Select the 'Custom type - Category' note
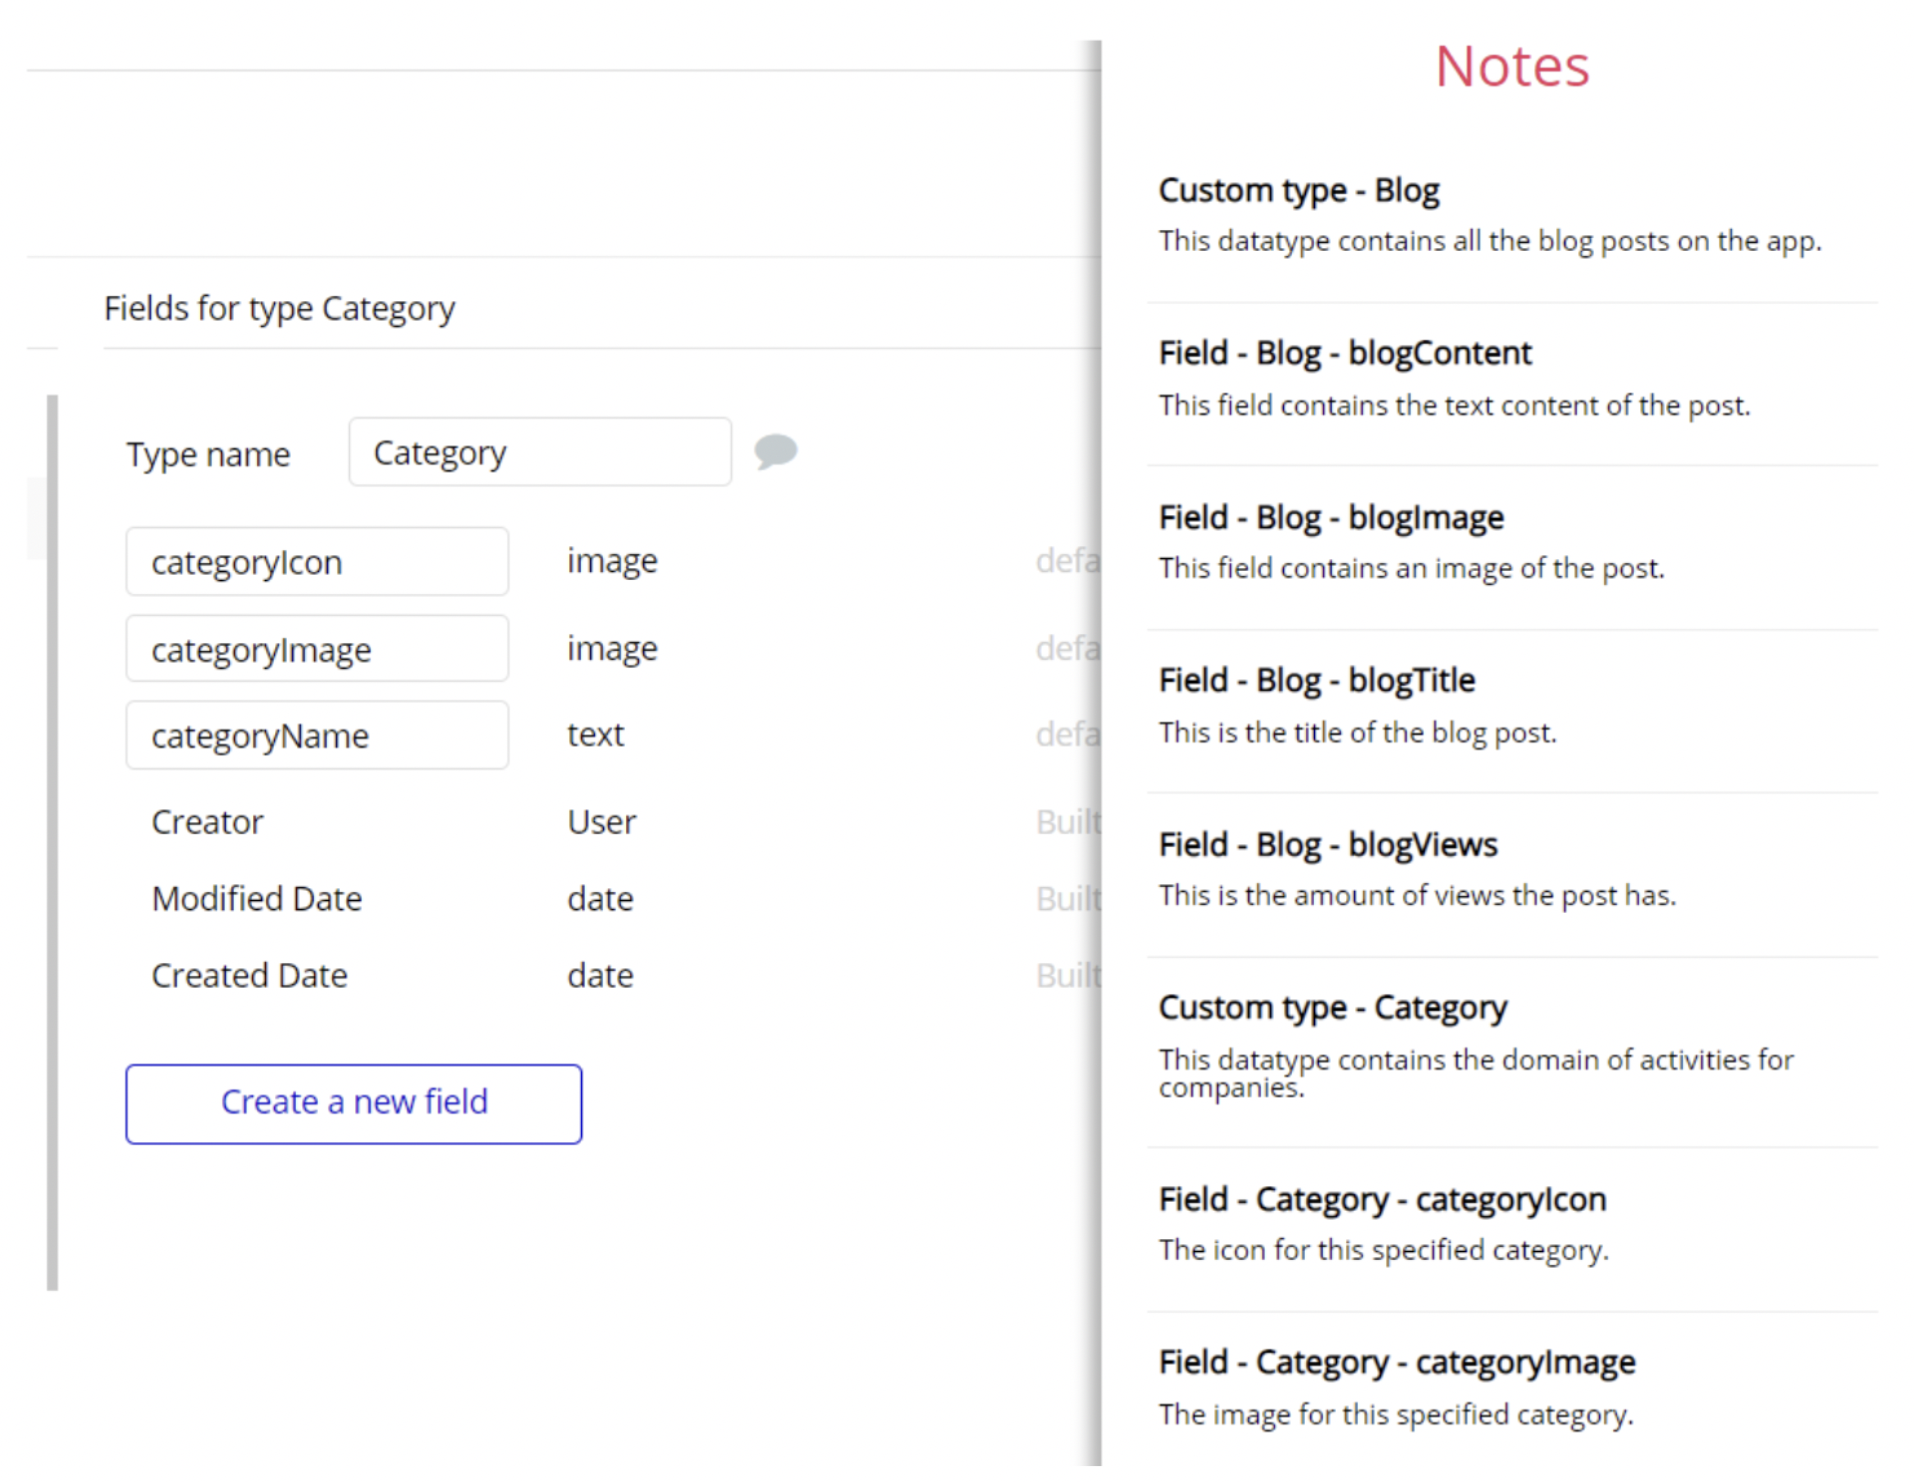Screen dimensions: 1914x1482 (1332, 1008)
